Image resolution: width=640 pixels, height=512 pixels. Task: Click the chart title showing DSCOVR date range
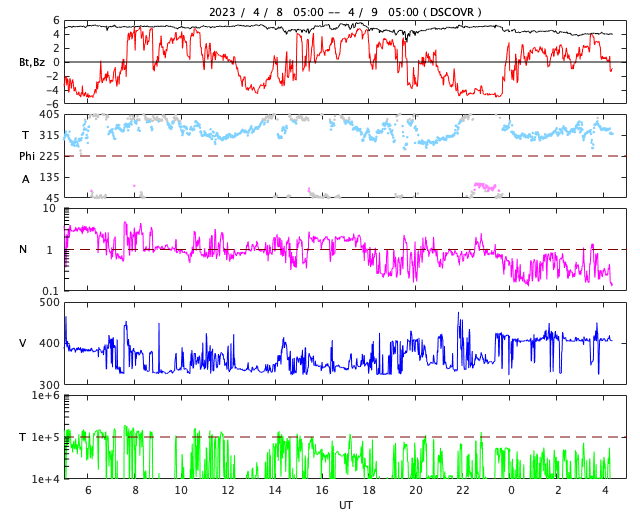tap(345, 12)
